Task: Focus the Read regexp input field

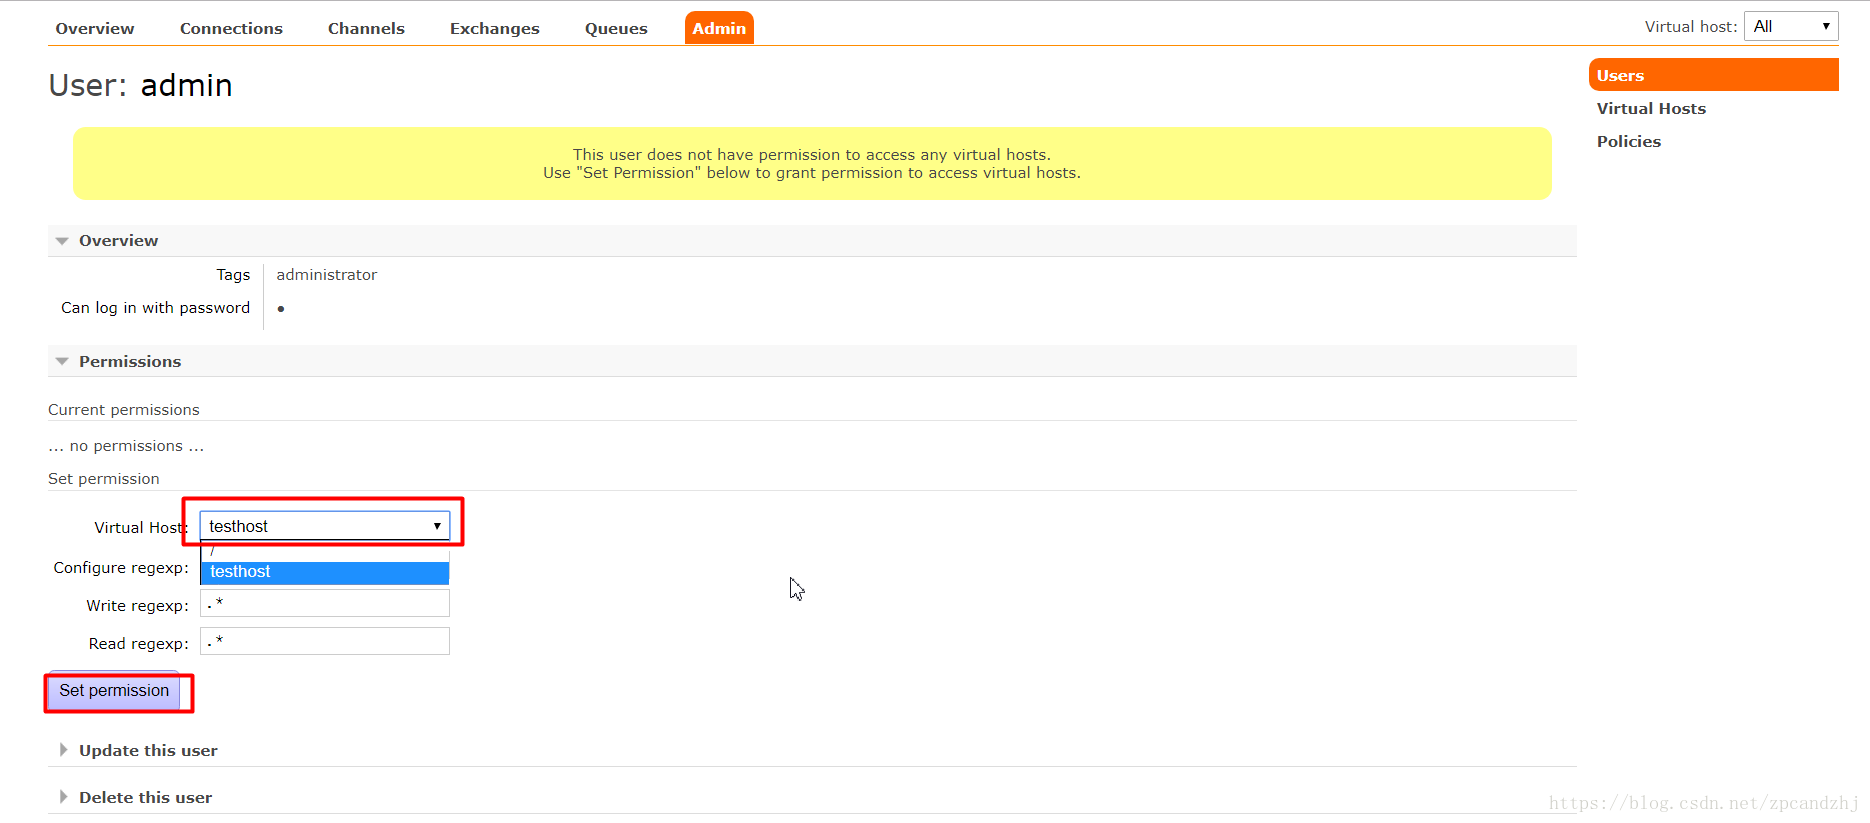Action: coord(325,641)
